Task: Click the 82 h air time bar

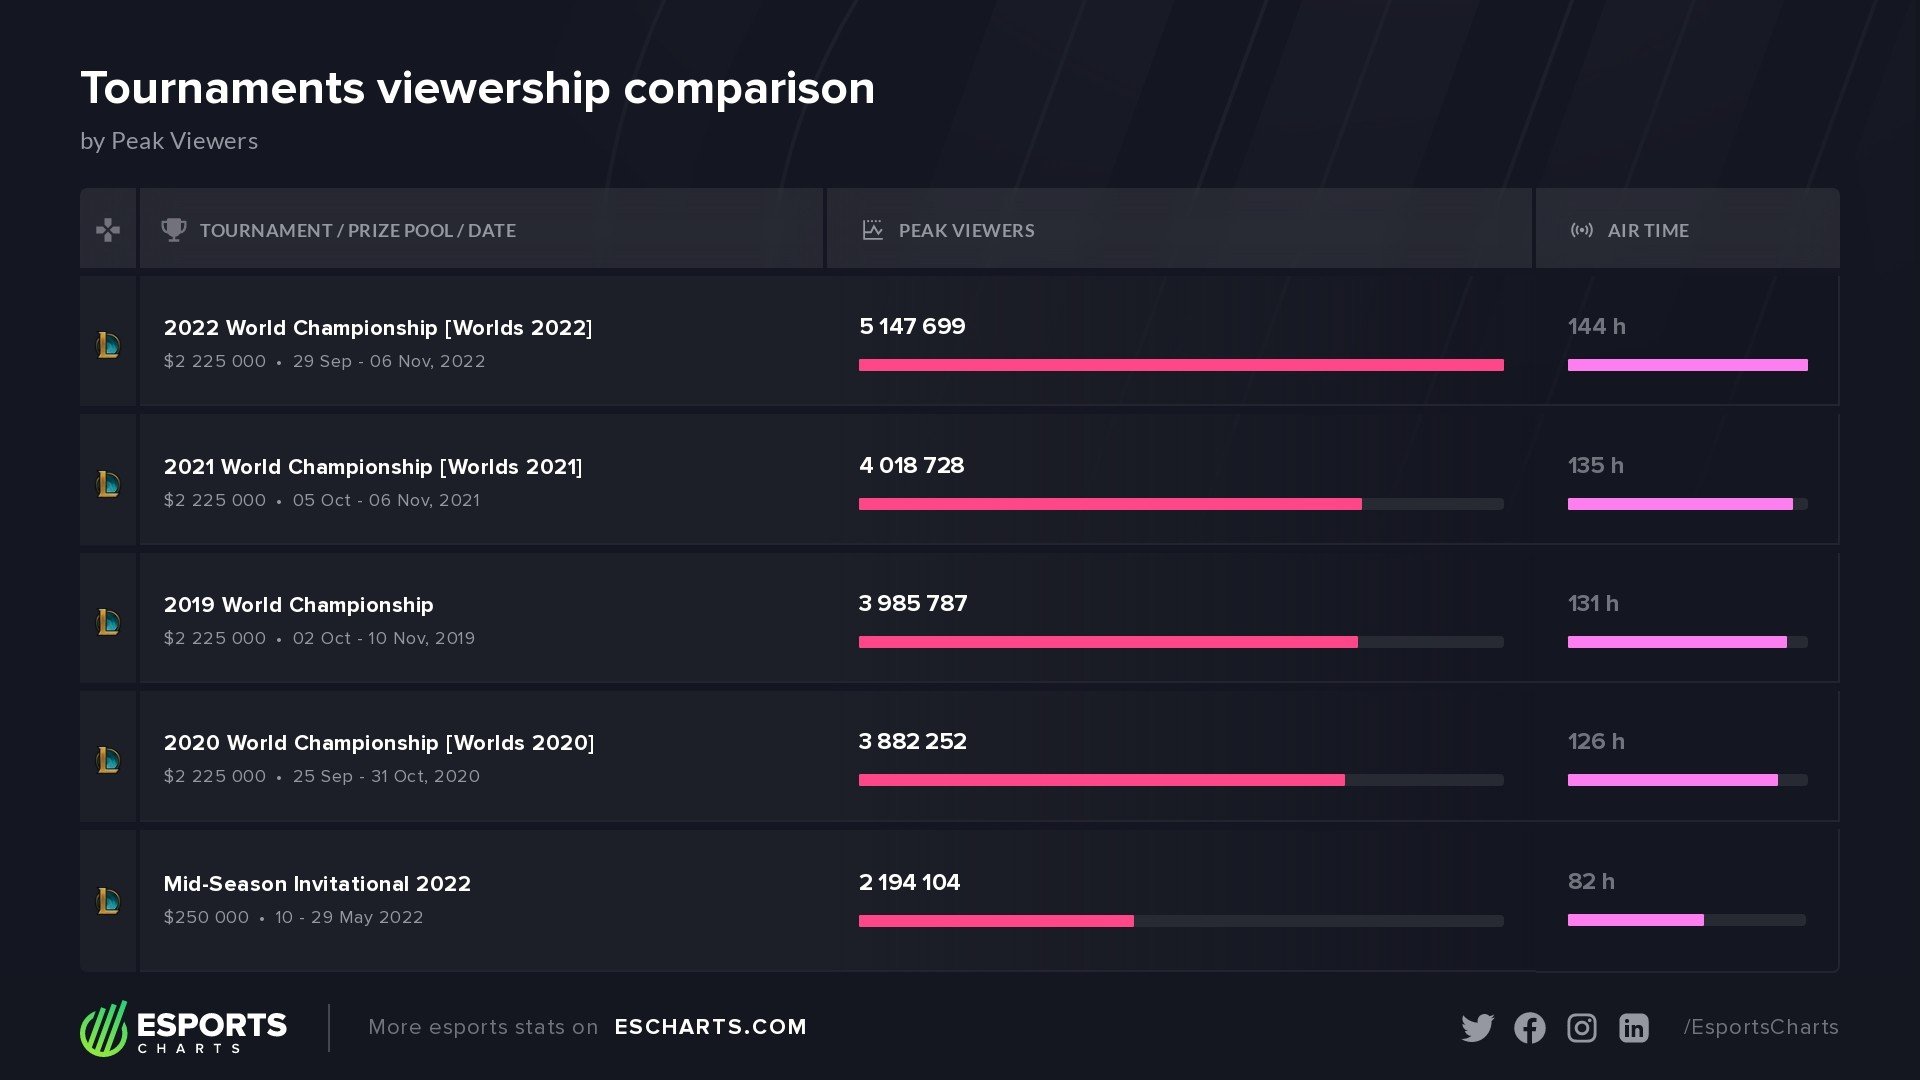Action: (1635, 920)
